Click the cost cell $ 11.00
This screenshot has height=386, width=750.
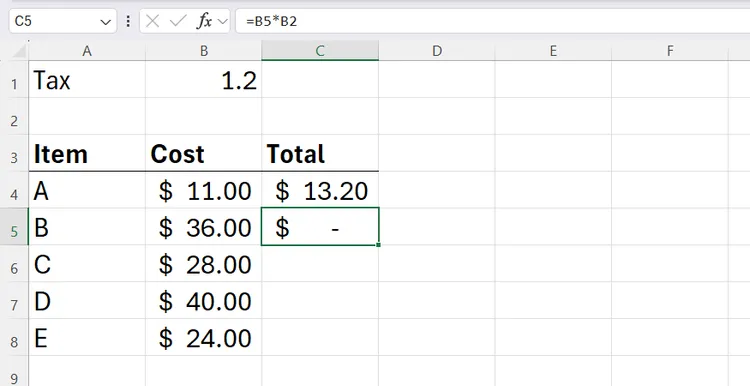204,190
